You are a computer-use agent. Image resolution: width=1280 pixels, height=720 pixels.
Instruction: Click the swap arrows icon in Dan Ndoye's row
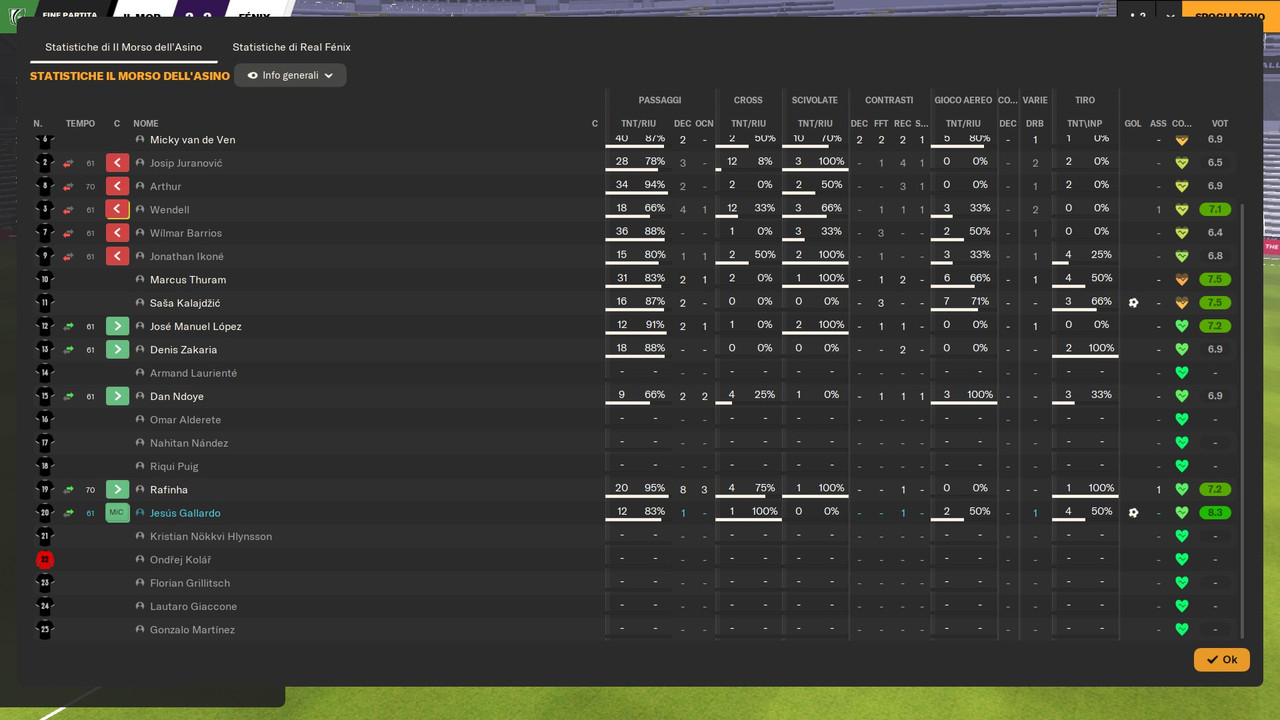68,396
